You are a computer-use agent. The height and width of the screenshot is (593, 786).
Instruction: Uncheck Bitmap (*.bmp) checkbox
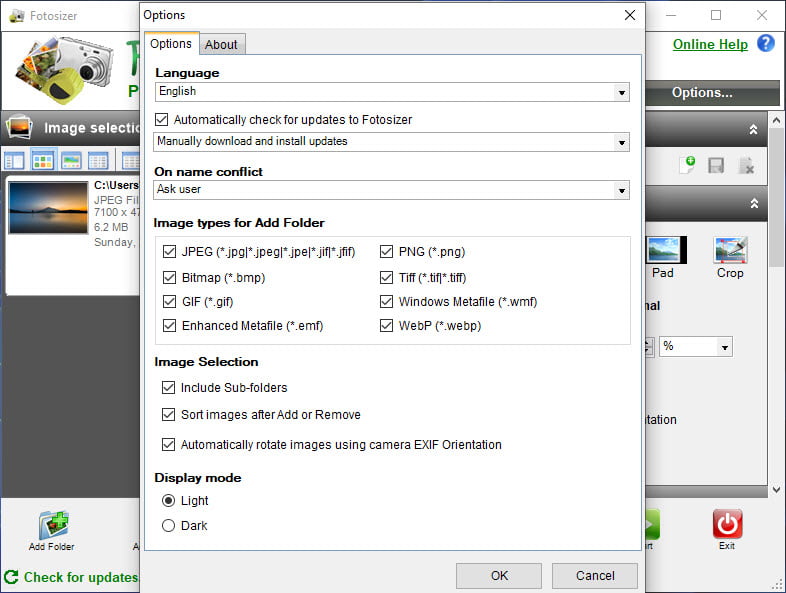click(169, 277)
